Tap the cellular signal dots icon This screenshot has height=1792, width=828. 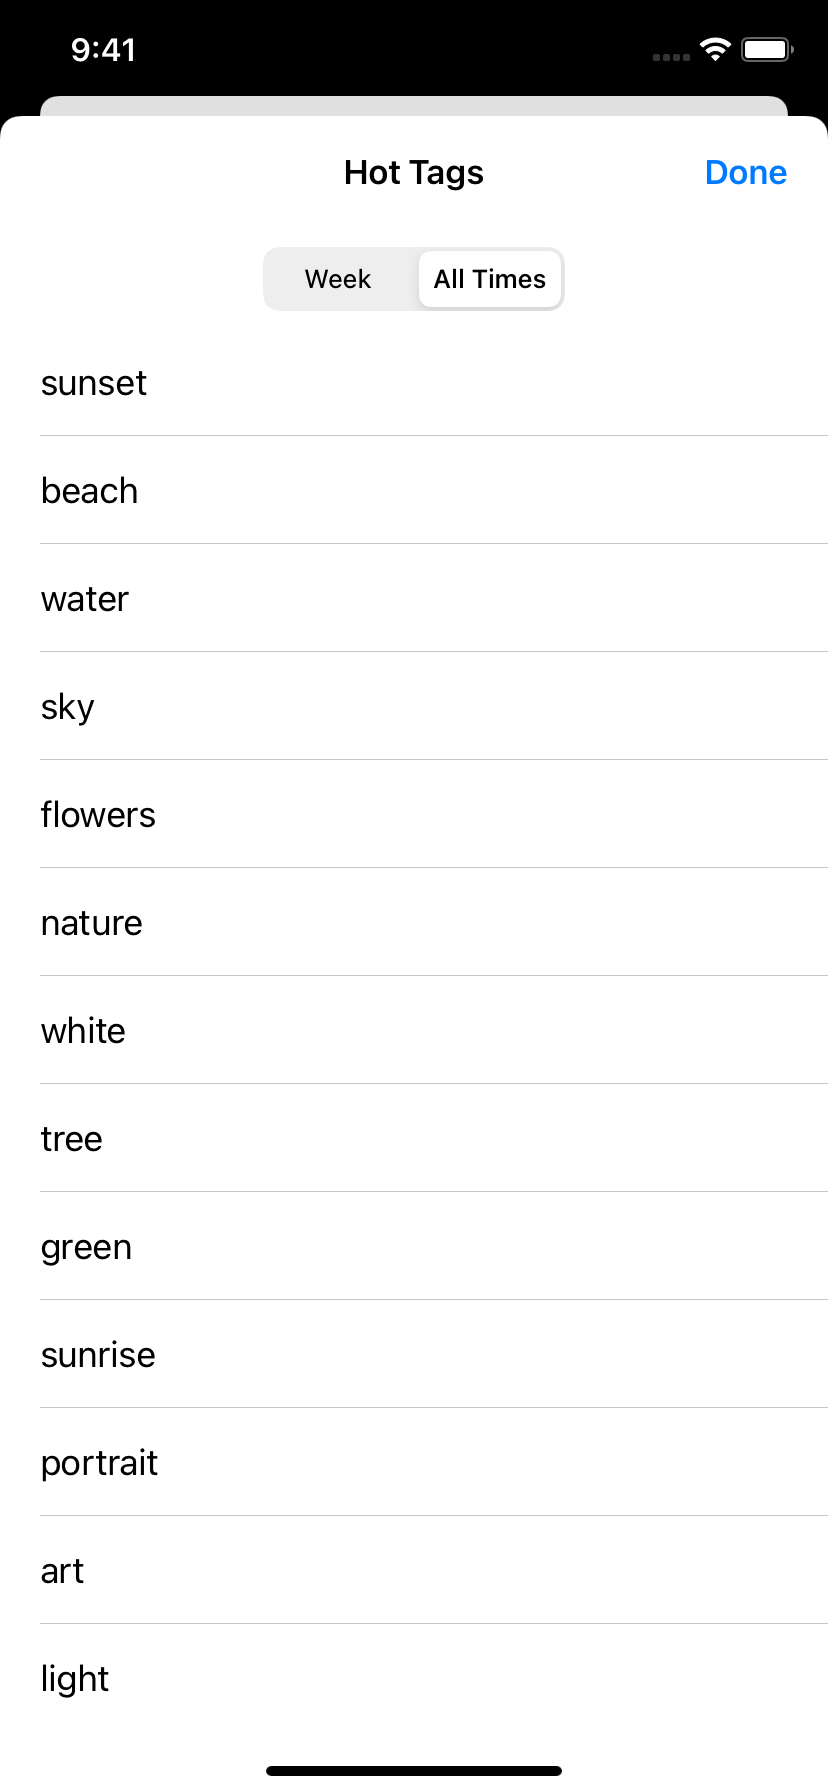tap(671, 57)
